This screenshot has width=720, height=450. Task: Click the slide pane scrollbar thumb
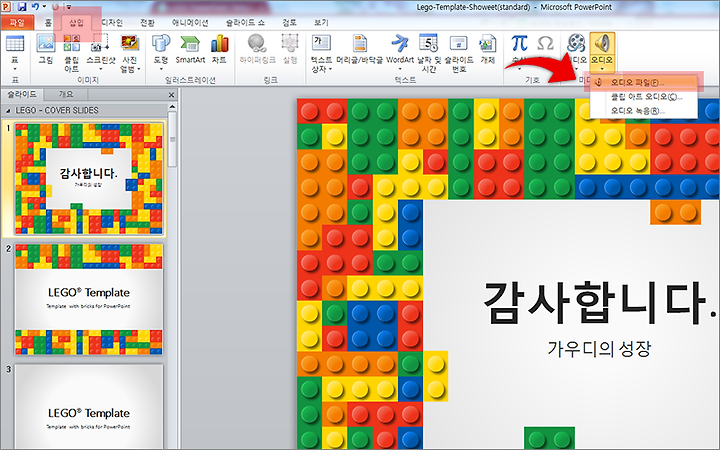pyautogui.click(x=172, y=139)
